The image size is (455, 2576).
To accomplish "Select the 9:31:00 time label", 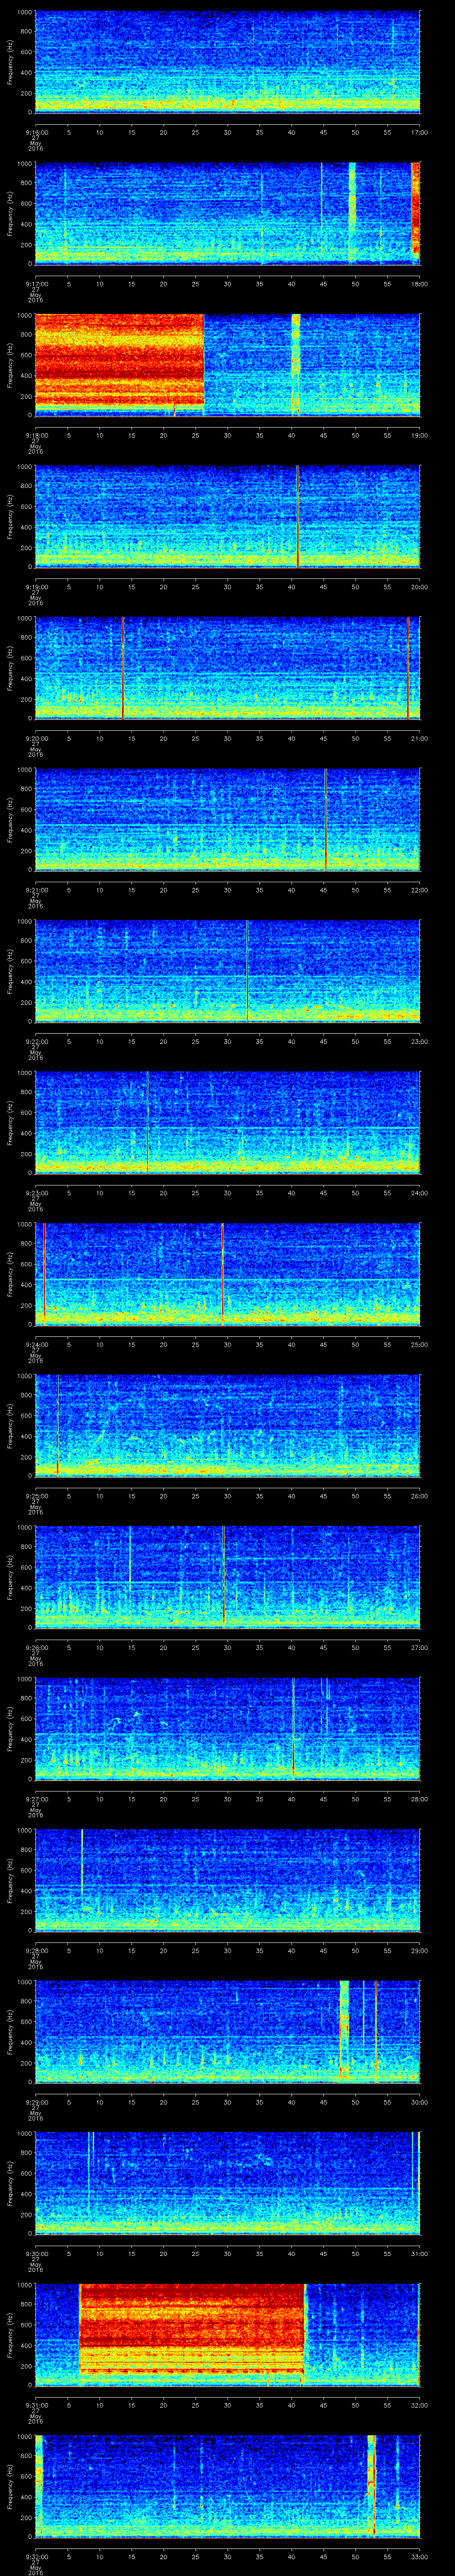I will tap(36, 2404).
